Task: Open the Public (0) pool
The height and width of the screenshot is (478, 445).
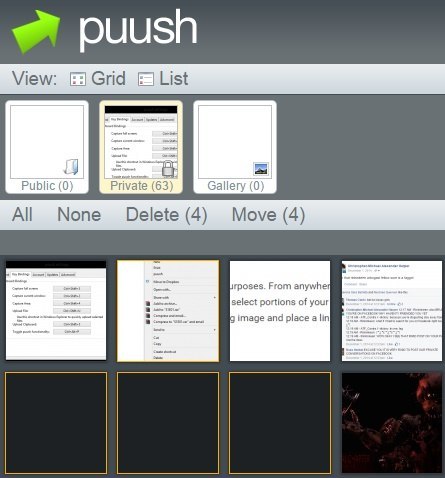Action: (47, 147)
